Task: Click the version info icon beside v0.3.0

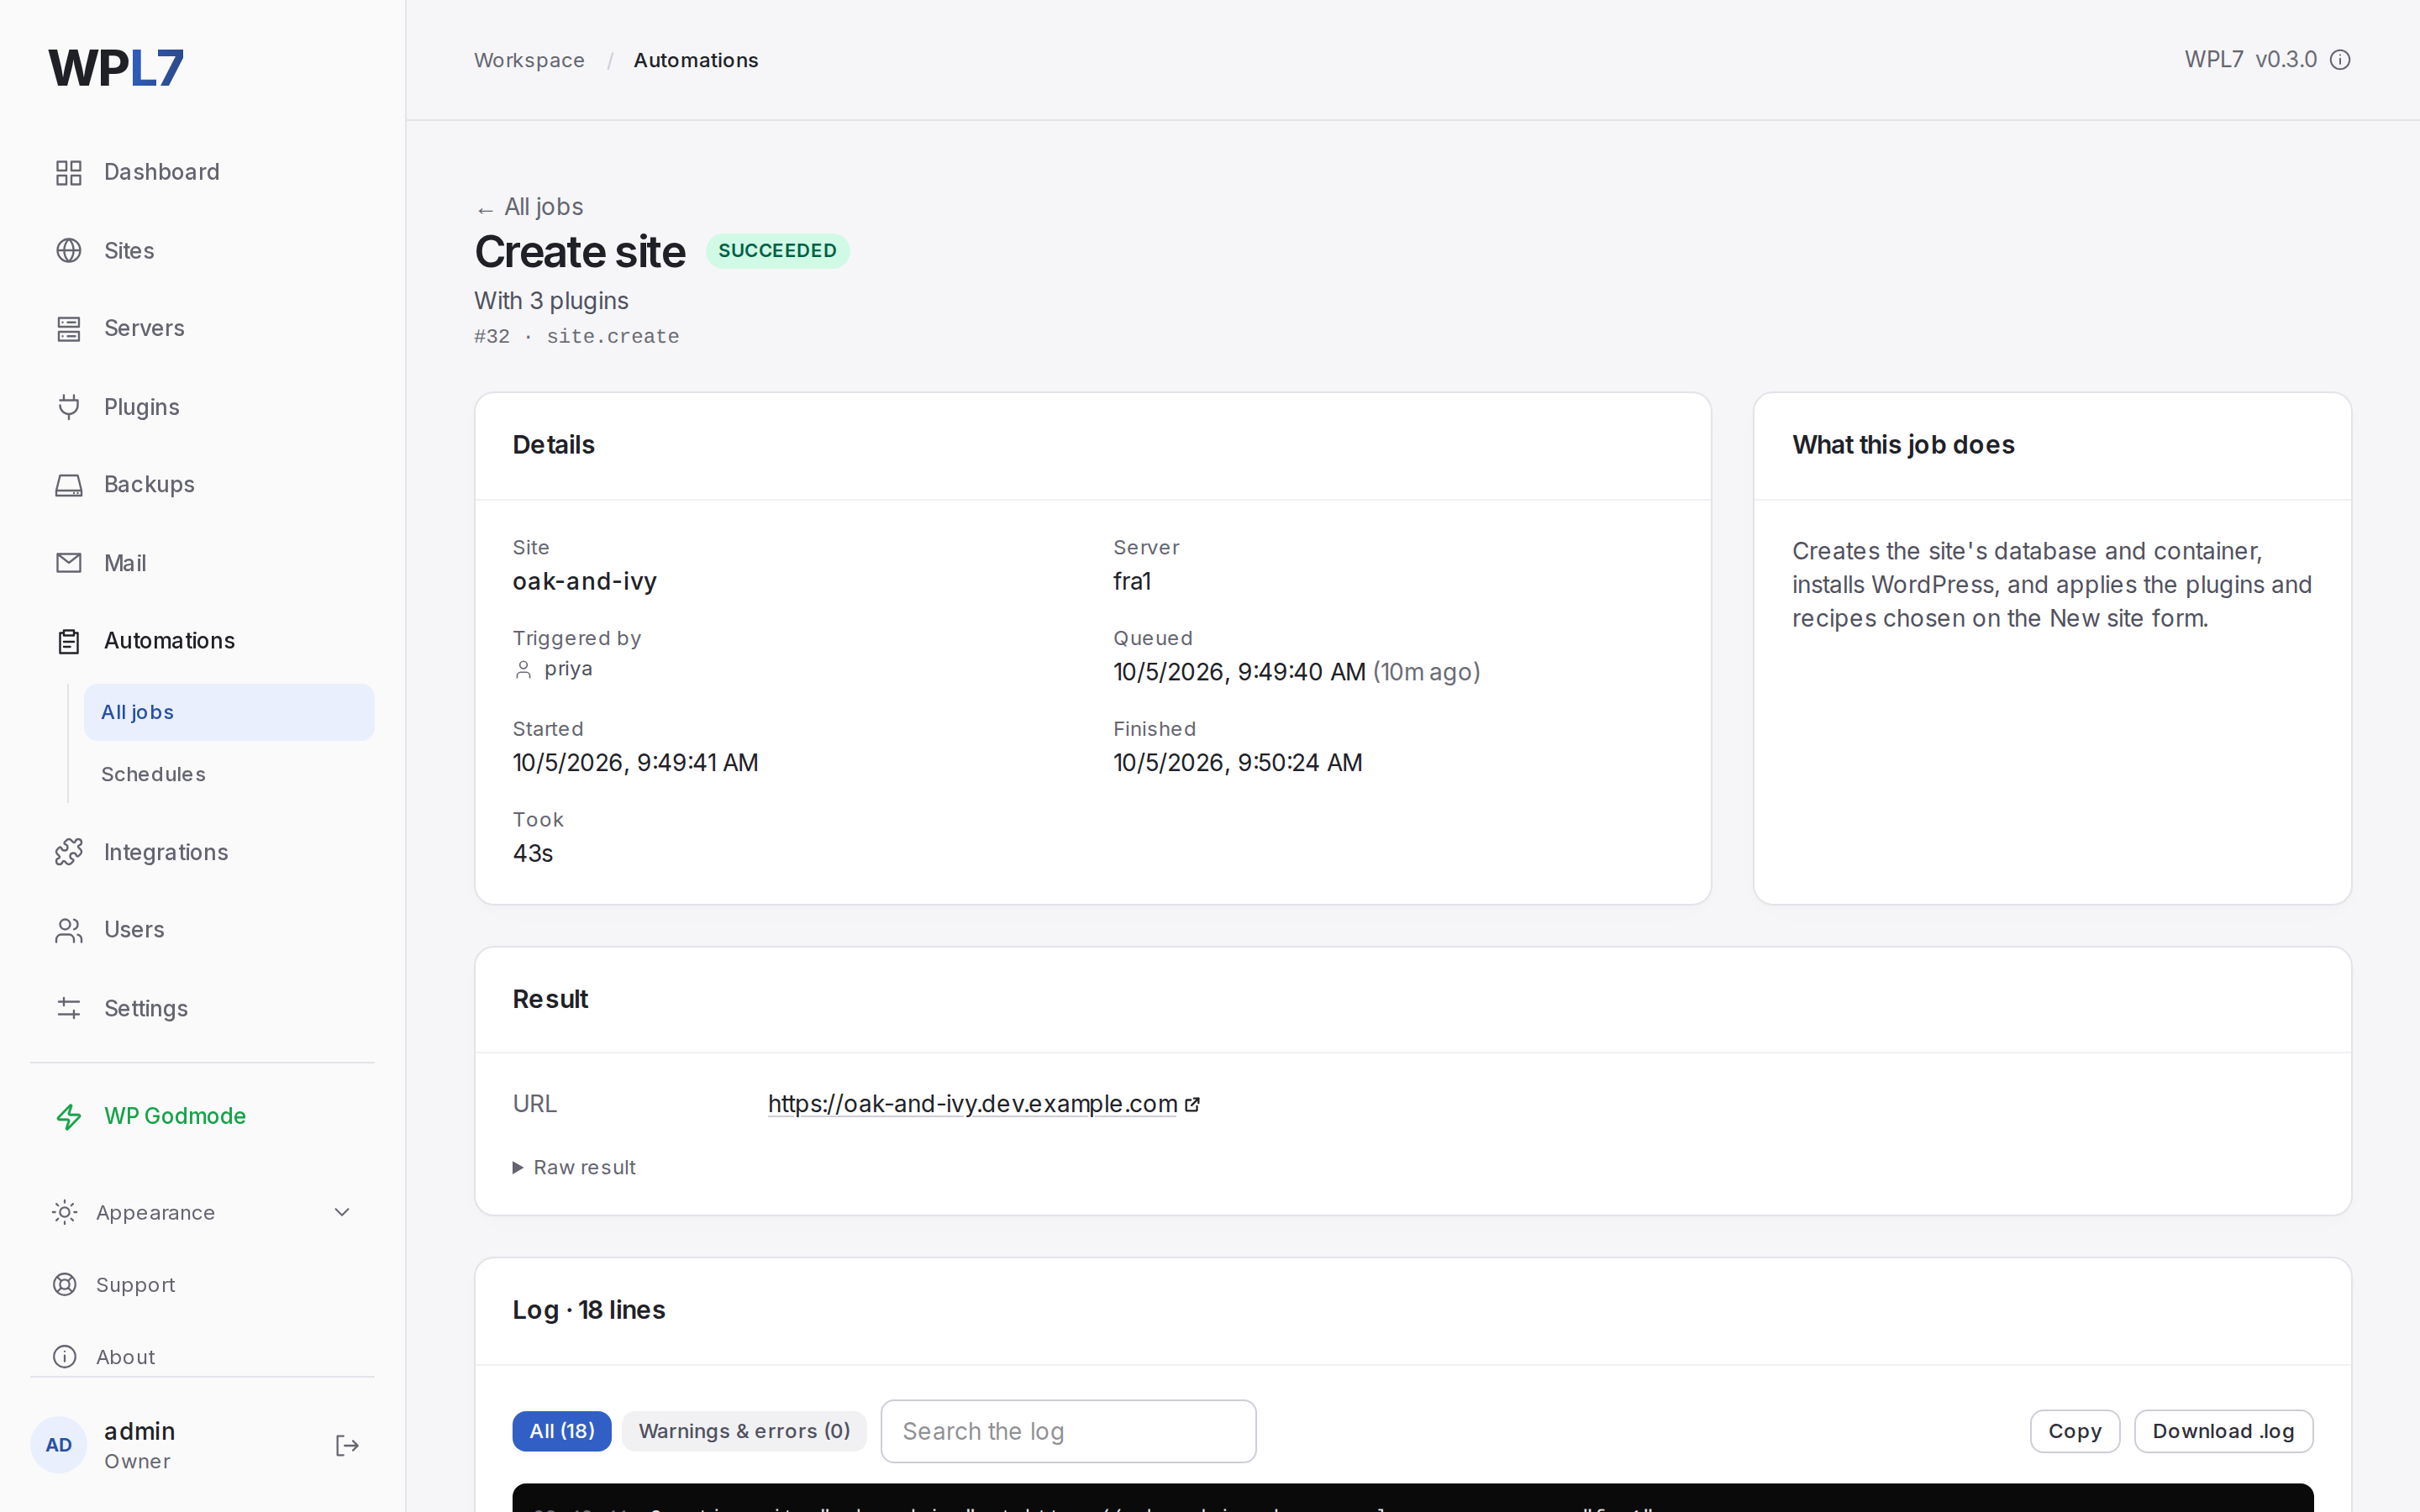Action: click(x=2340, y=60)
